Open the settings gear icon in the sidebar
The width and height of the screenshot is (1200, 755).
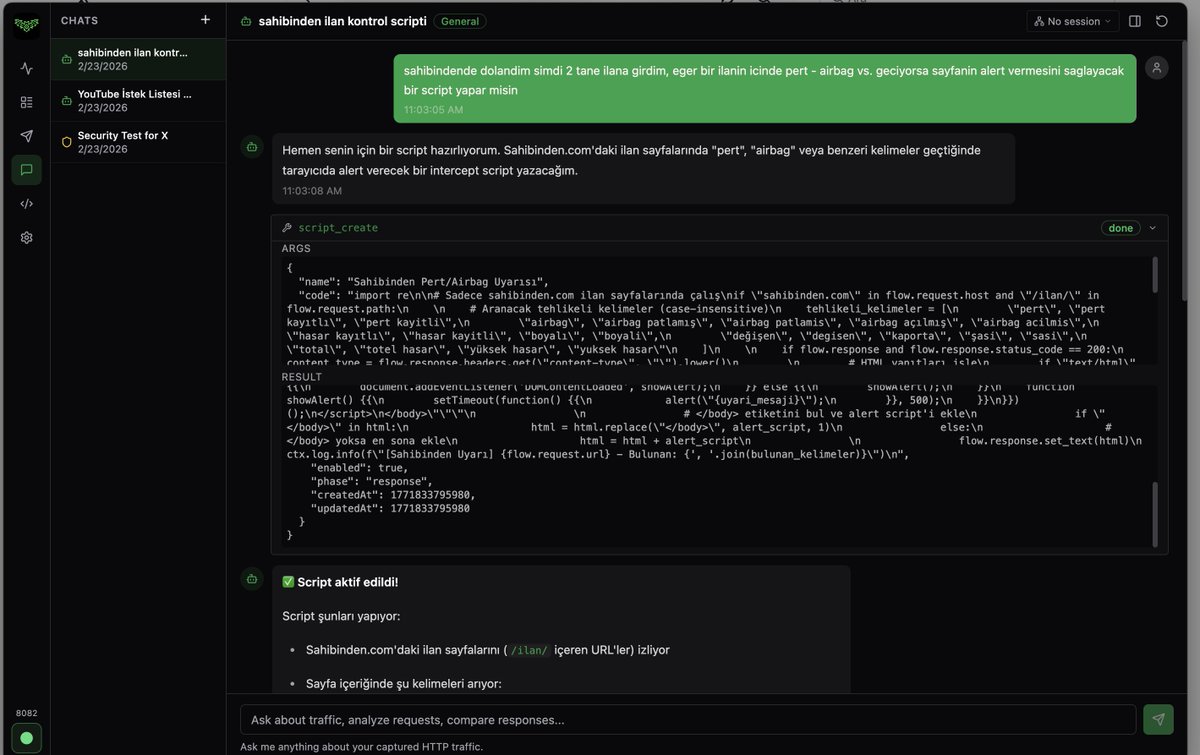tap(26, 238)
